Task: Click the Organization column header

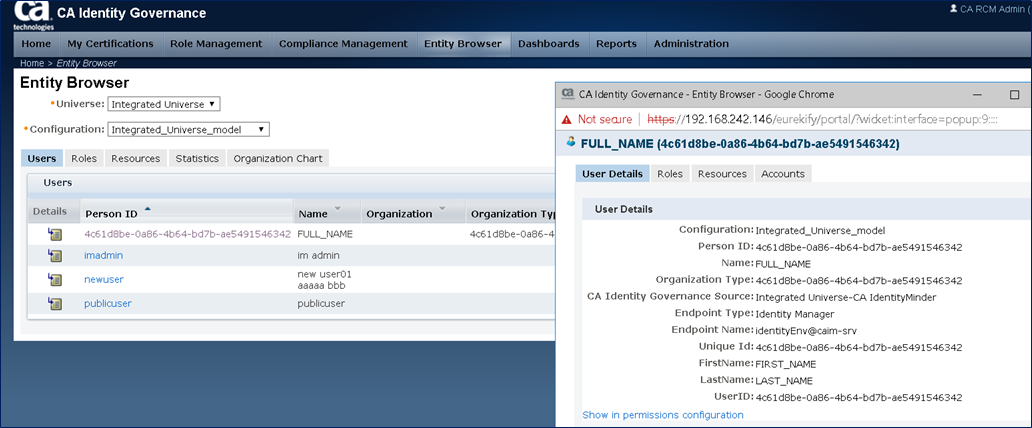Action: click(399, 214)
